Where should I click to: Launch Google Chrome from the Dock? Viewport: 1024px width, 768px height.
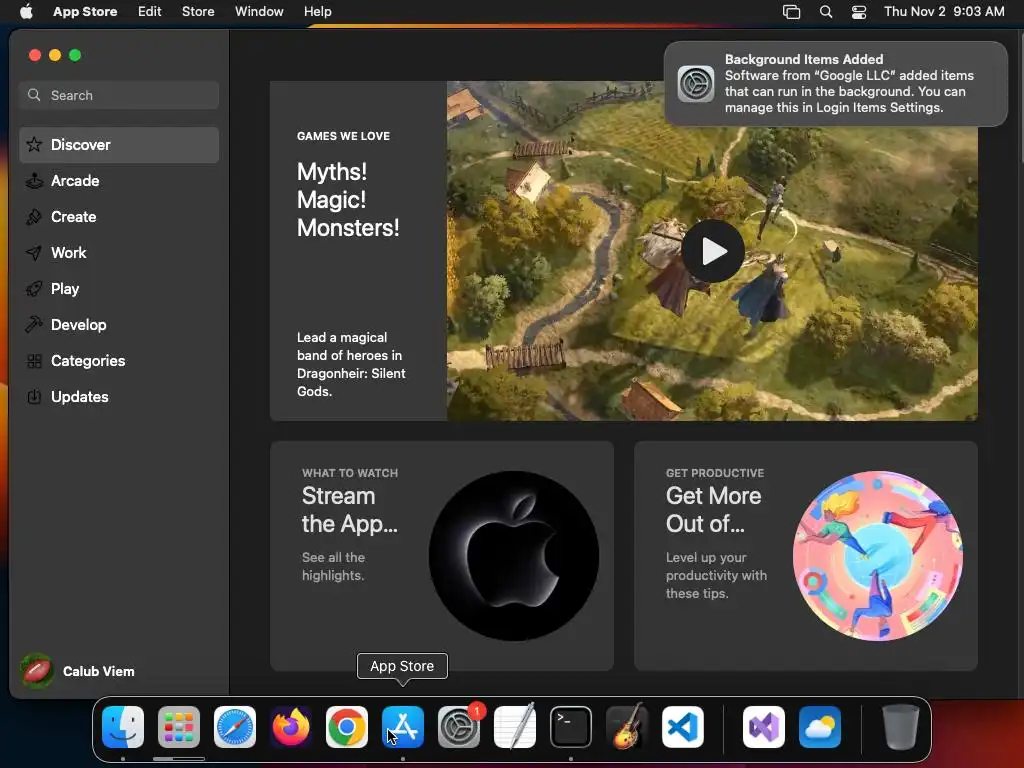347,727
